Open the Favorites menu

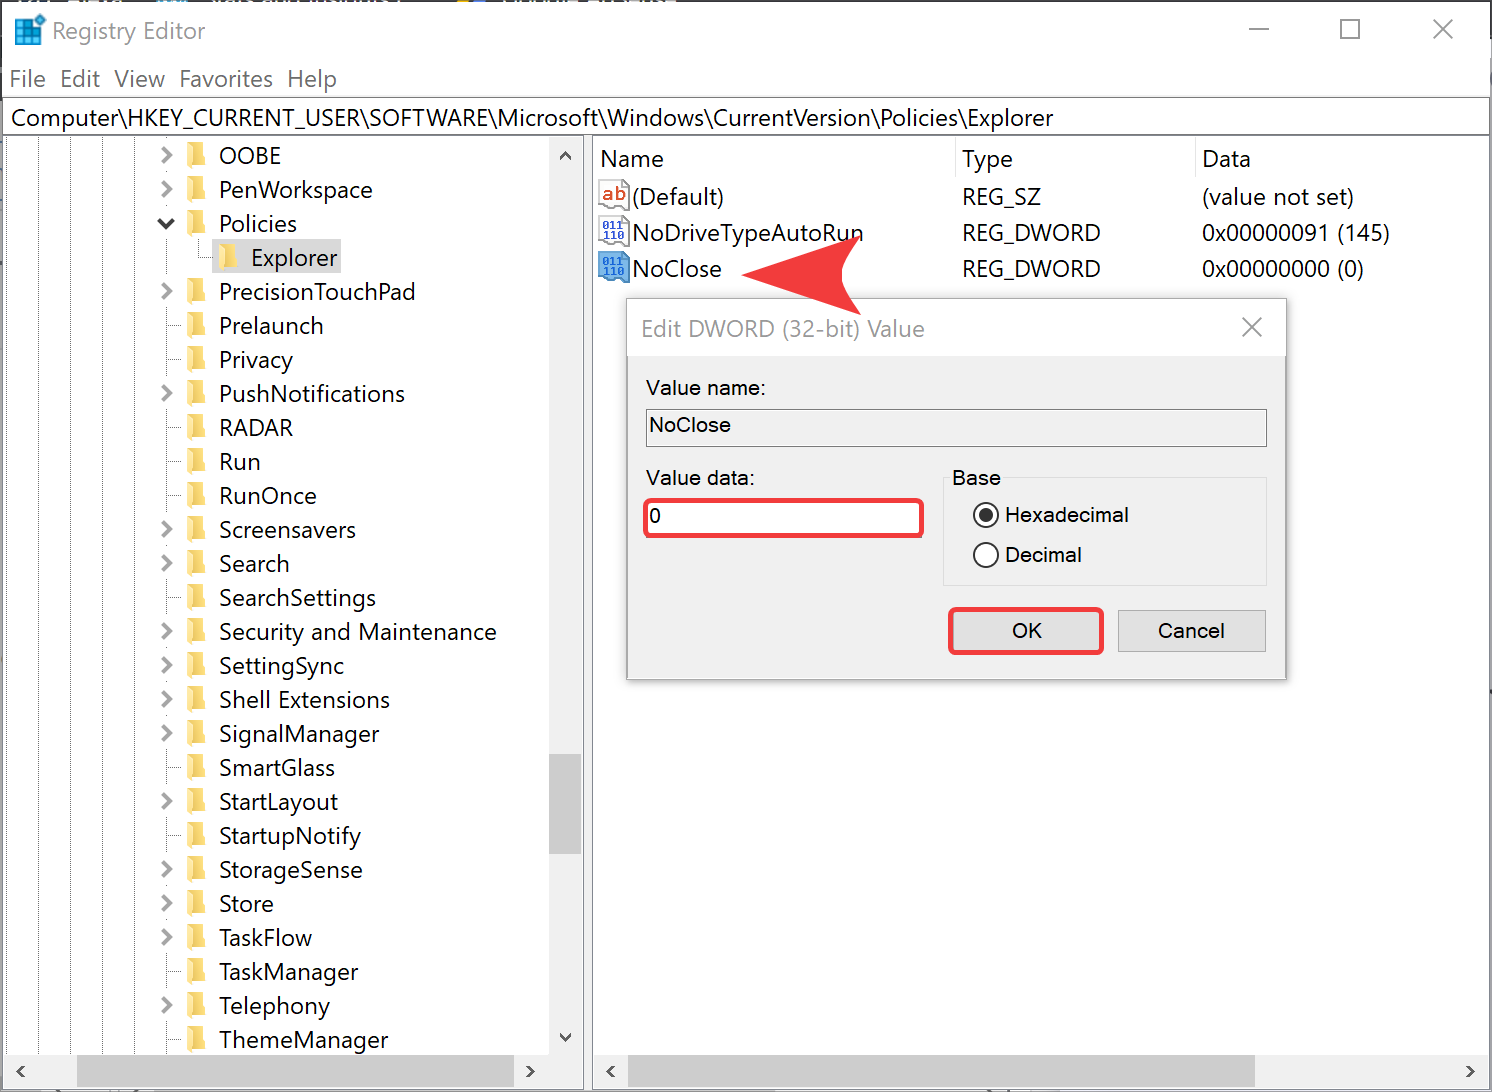(226, 79)
